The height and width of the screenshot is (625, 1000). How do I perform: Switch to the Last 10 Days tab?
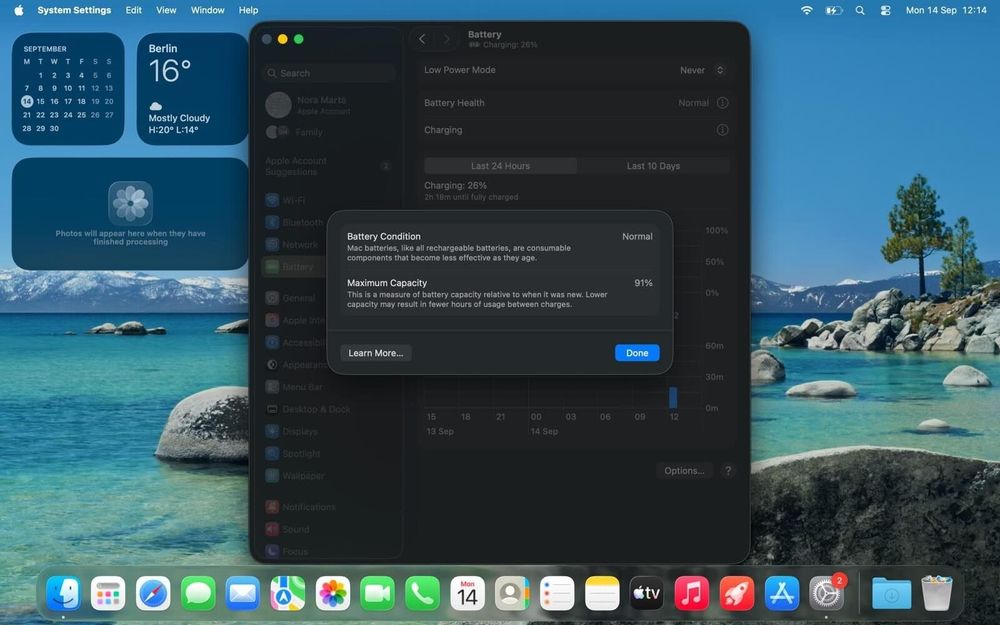pos(653,166)
